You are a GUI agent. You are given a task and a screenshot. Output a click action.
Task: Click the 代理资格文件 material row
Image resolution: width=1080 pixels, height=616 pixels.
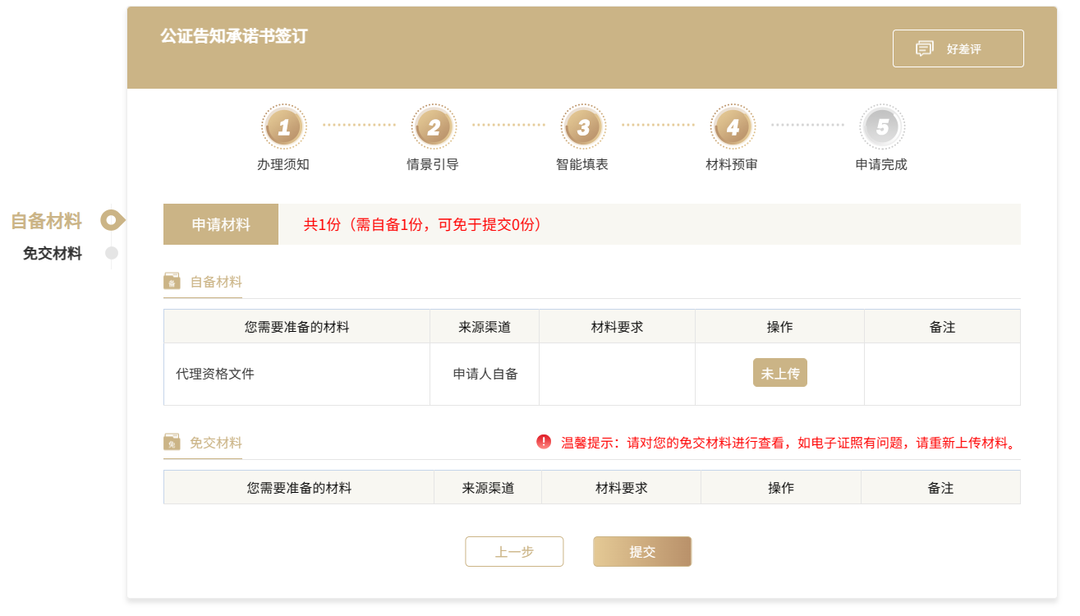tap(215, 374)
